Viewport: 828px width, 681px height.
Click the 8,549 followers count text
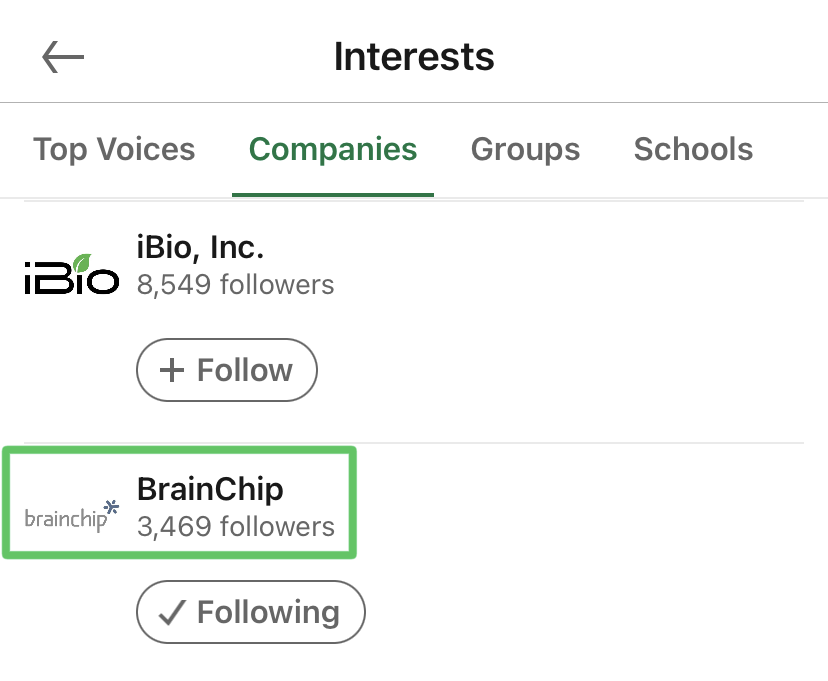pyautogui.click(x=236, y=285)
